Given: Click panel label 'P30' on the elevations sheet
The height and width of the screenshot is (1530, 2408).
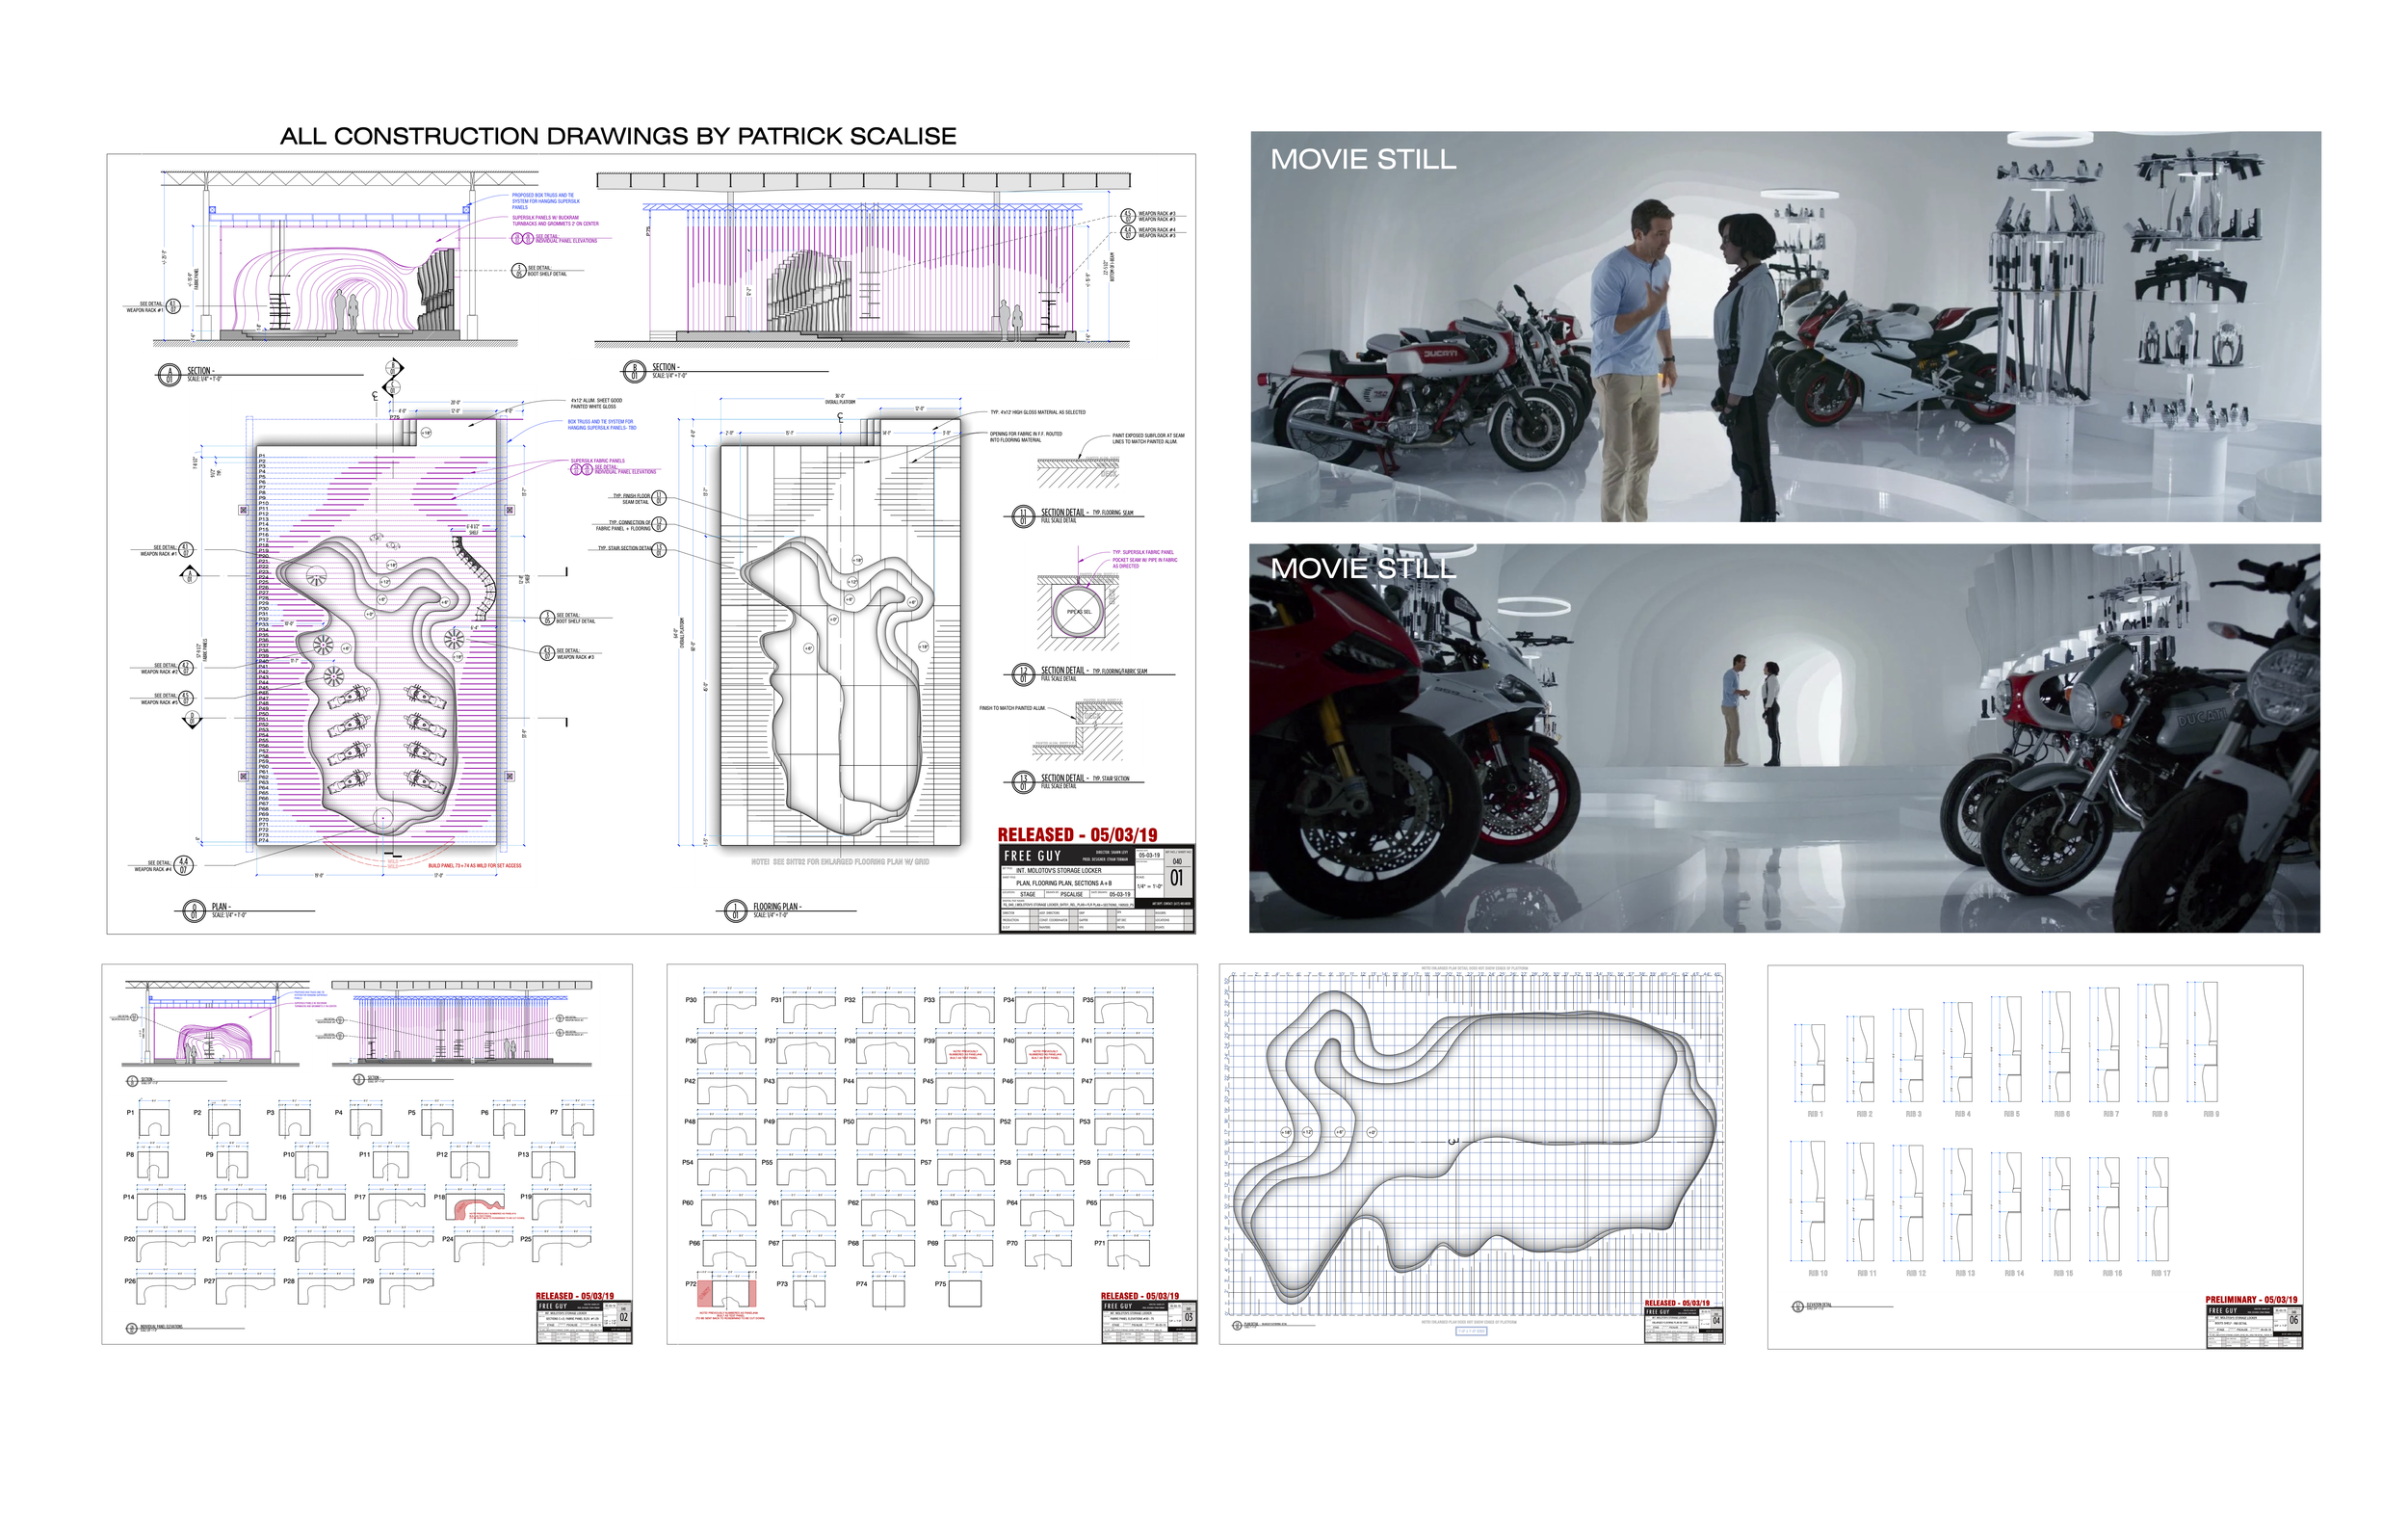Looking at the screenshot, I should pos(691,1000).
